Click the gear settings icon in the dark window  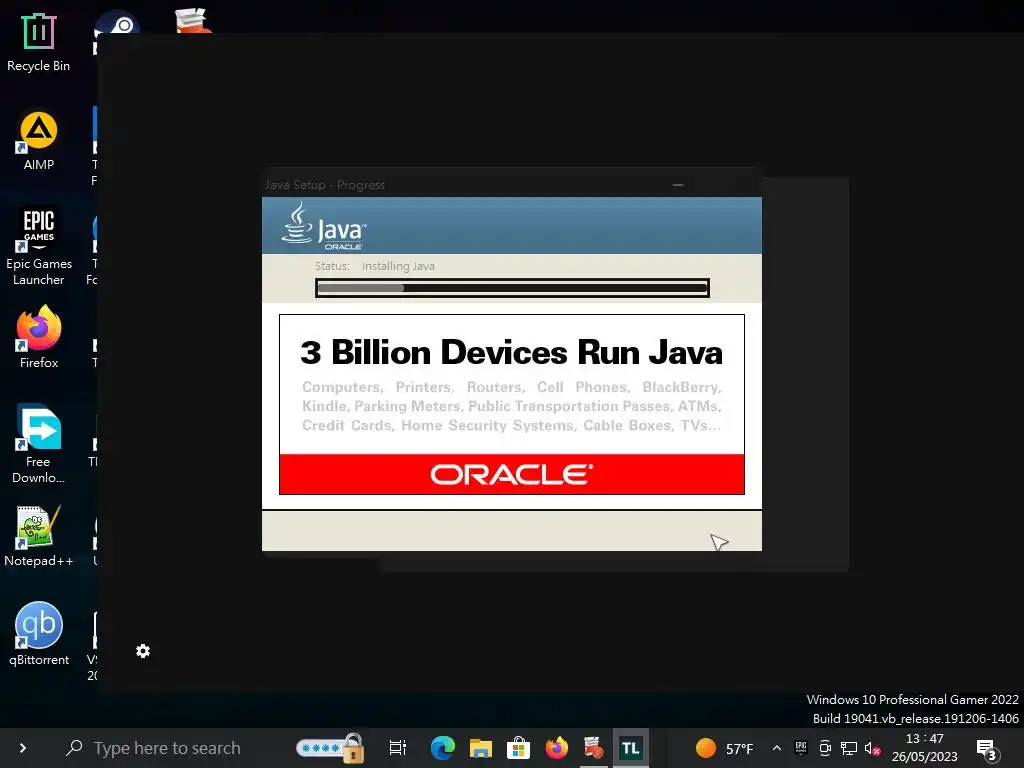[143, 651]
